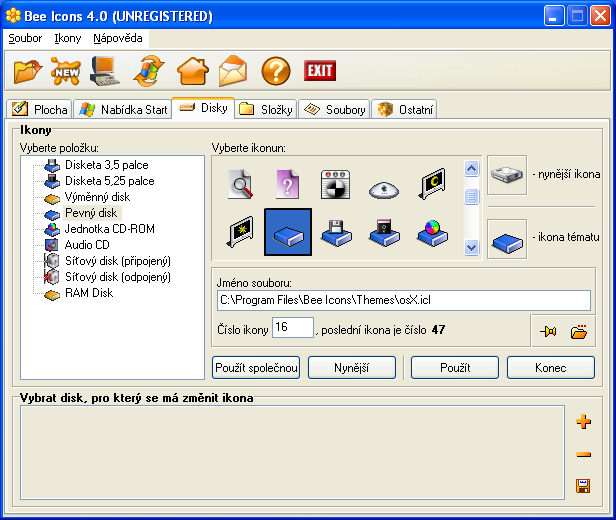Click the Nynější button

click(352, 368)
